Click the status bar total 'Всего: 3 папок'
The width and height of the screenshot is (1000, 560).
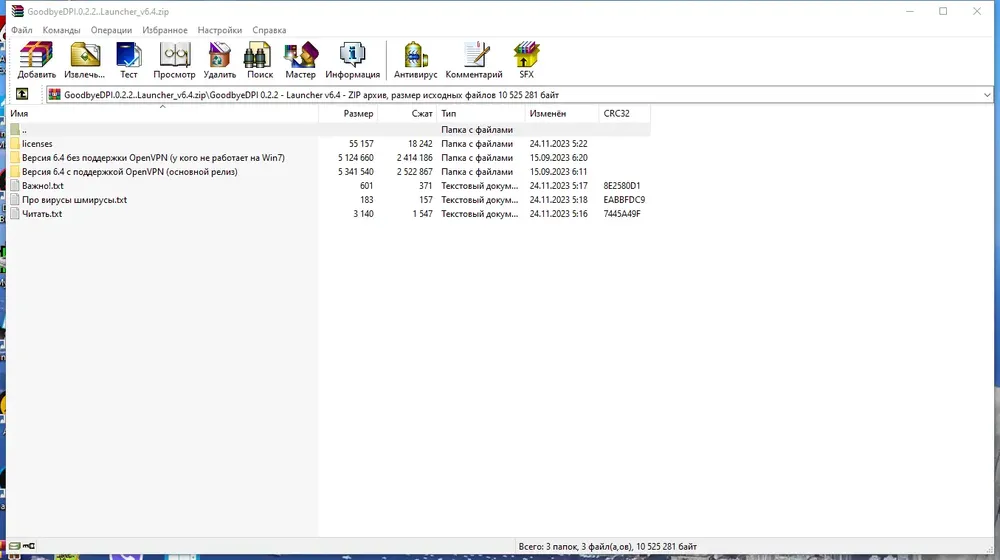607,547
